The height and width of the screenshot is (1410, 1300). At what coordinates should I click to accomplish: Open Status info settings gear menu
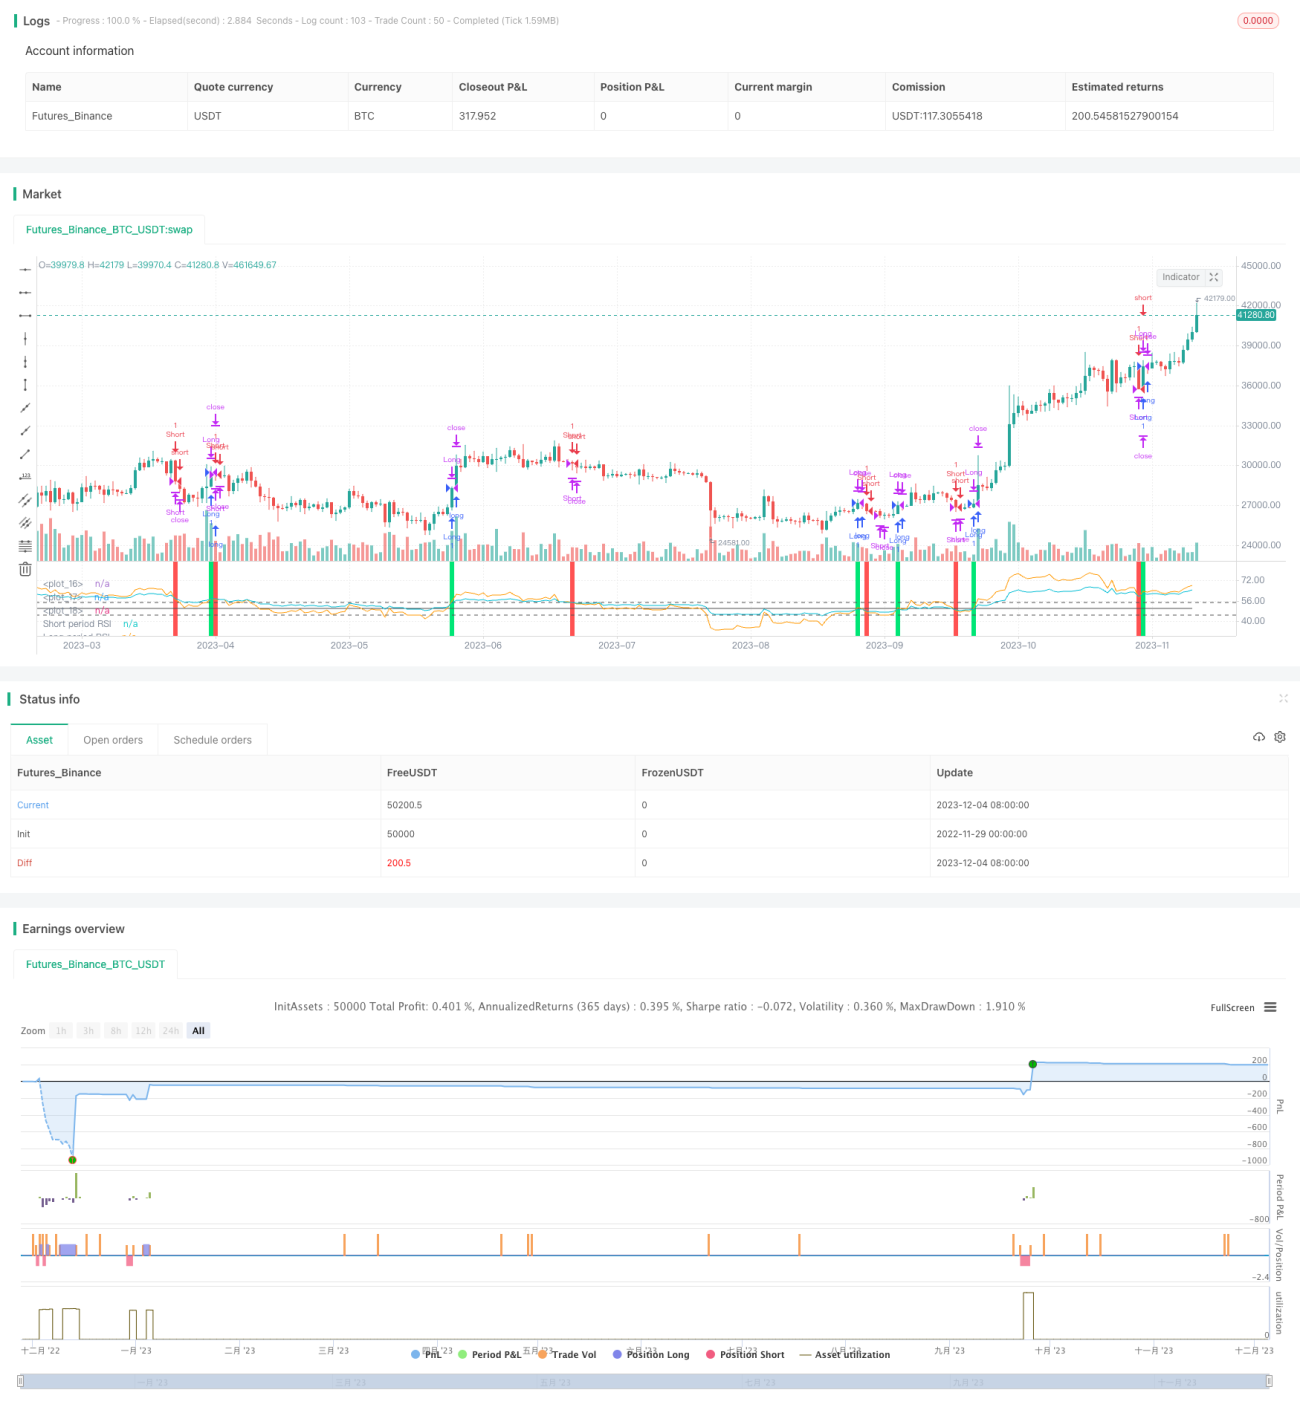pyautogui.click(x=1280, y=737)
